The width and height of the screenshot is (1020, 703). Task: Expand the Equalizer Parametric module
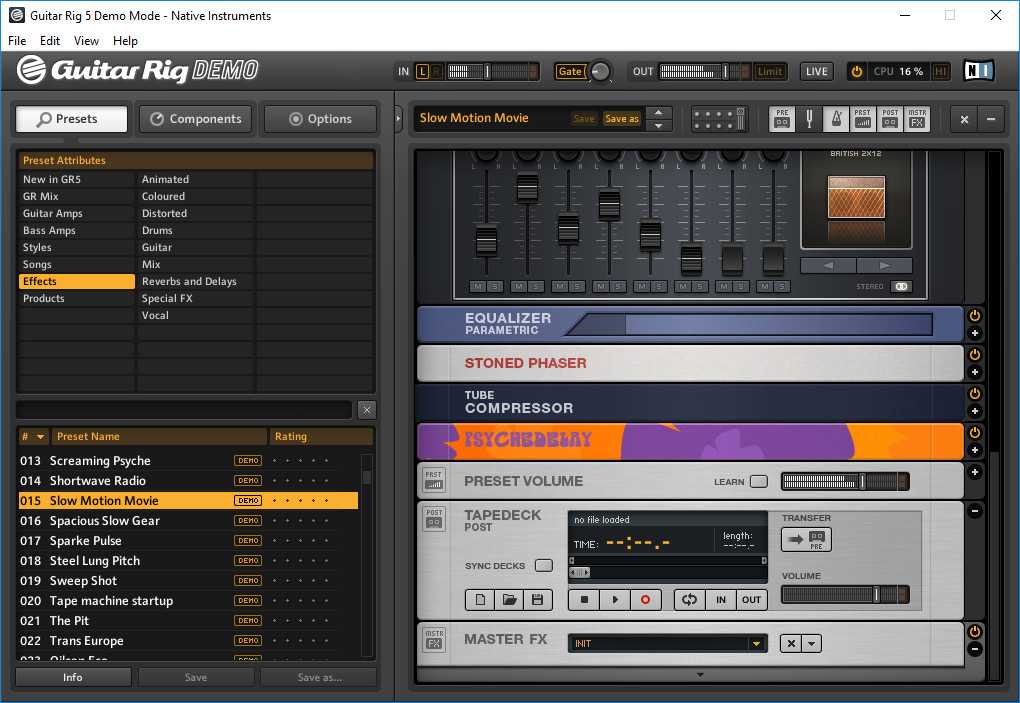coord(975,334)
